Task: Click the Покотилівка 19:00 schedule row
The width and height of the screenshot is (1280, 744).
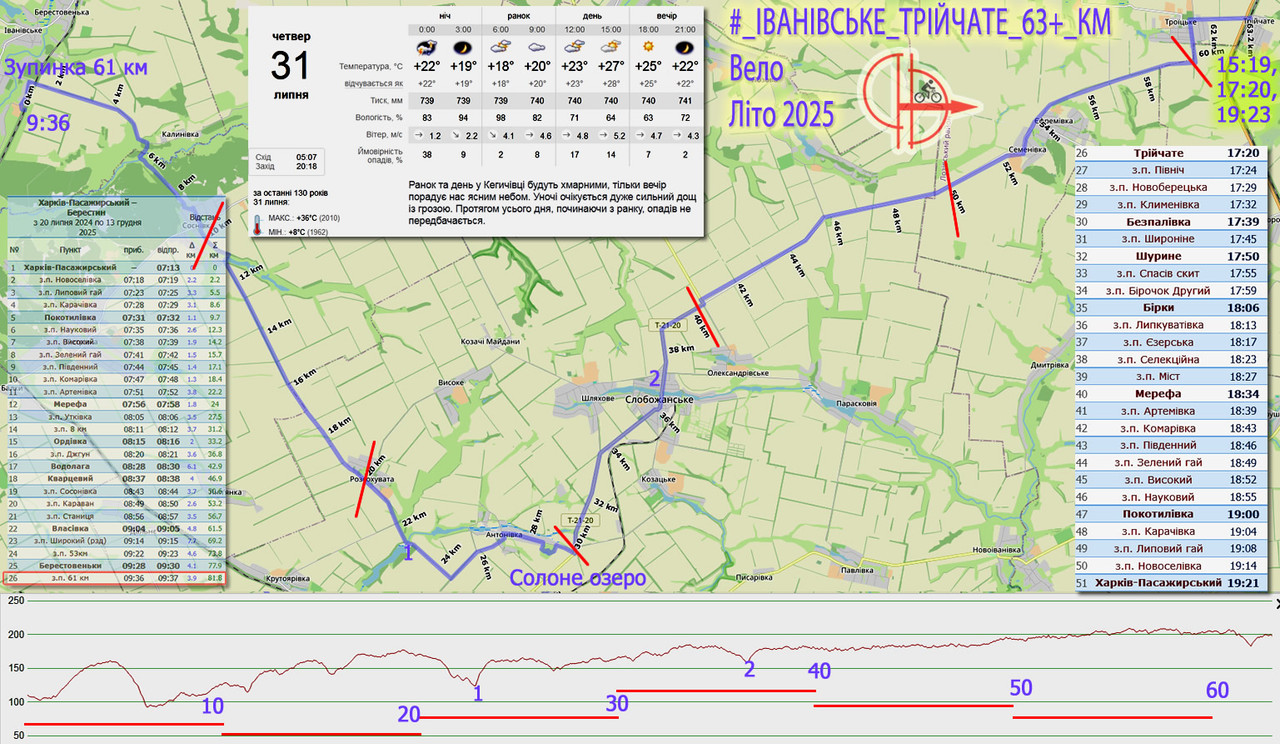Action: (1171, 513)
